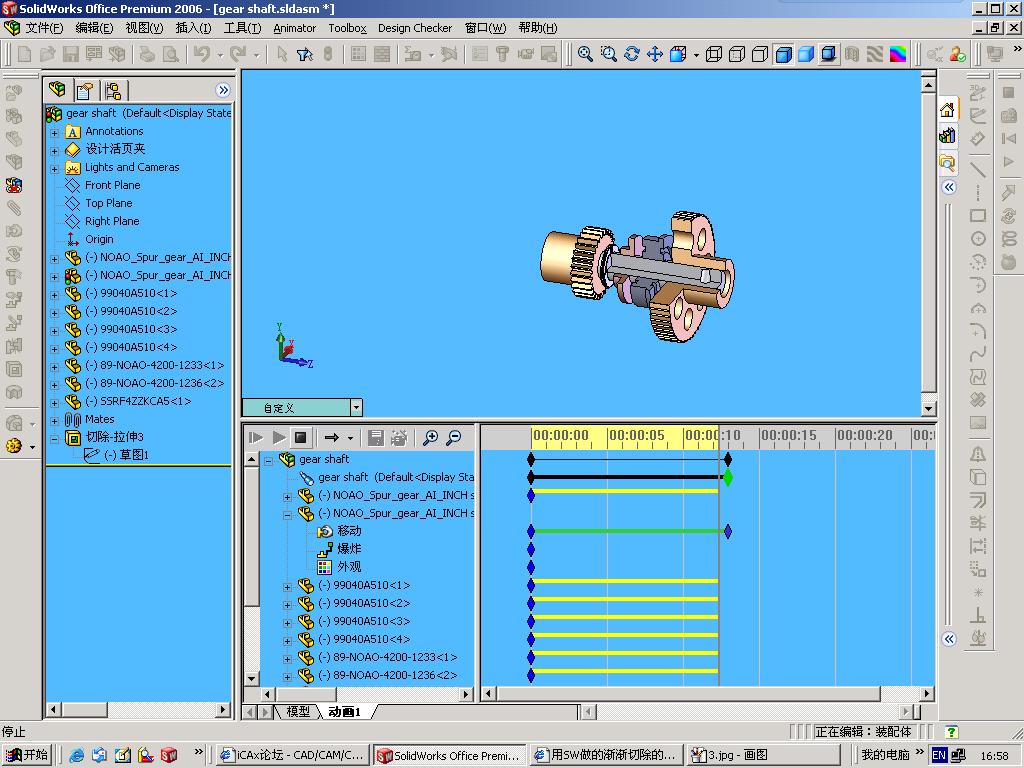The image size is (1024, 768).
Task: Expand the Mates node
Action: (55, 421)
